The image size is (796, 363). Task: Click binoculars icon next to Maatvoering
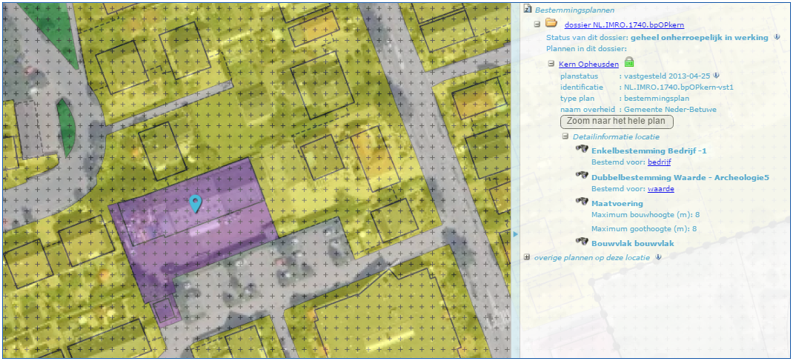[582, 202]
